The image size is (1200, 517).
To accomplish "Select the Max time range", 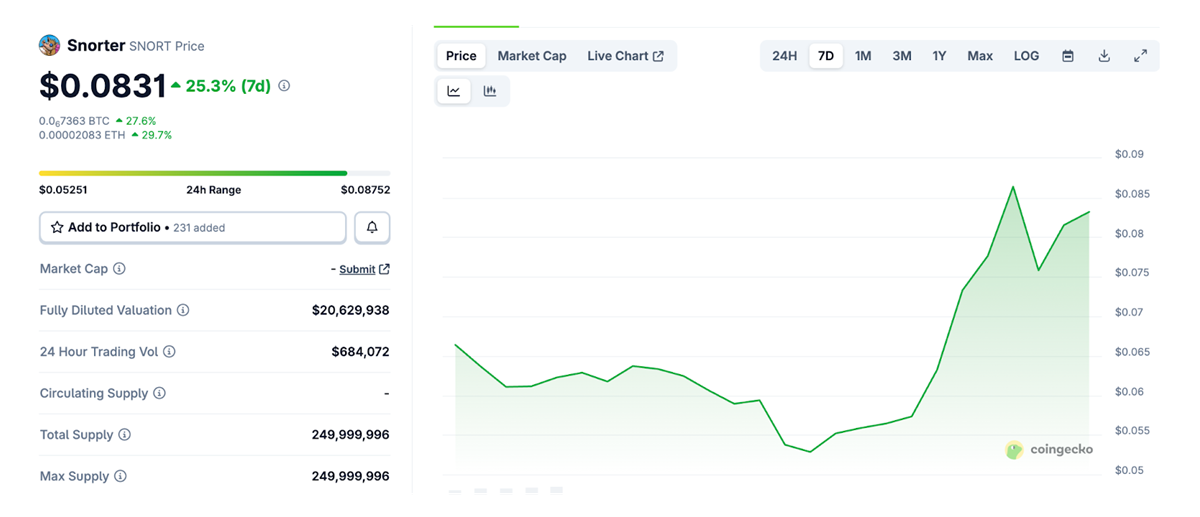I will pyautogui.click(x=980, y=56).
